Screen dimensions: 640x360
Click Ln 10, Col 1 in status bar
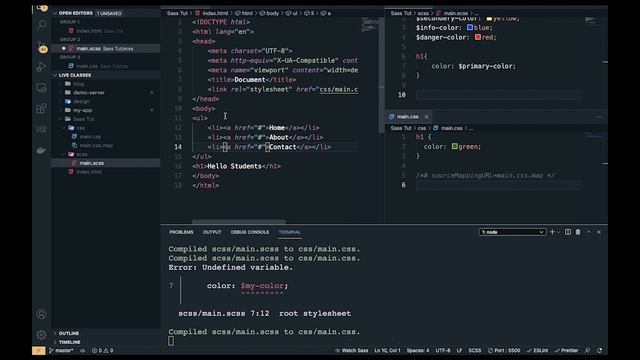click(x=387, y=350)
